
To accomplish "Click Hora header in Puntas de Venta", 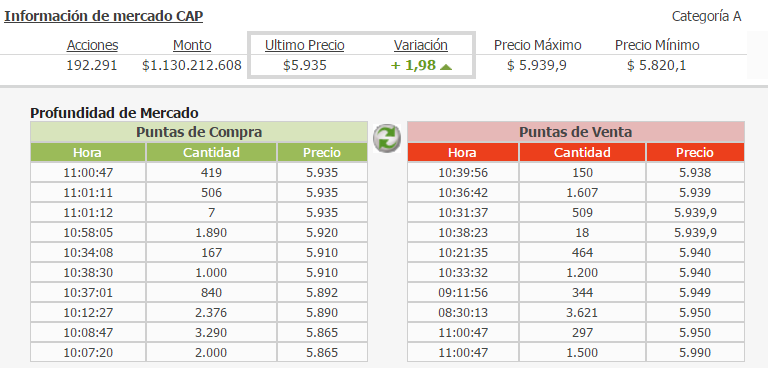I will coord(462,152).
